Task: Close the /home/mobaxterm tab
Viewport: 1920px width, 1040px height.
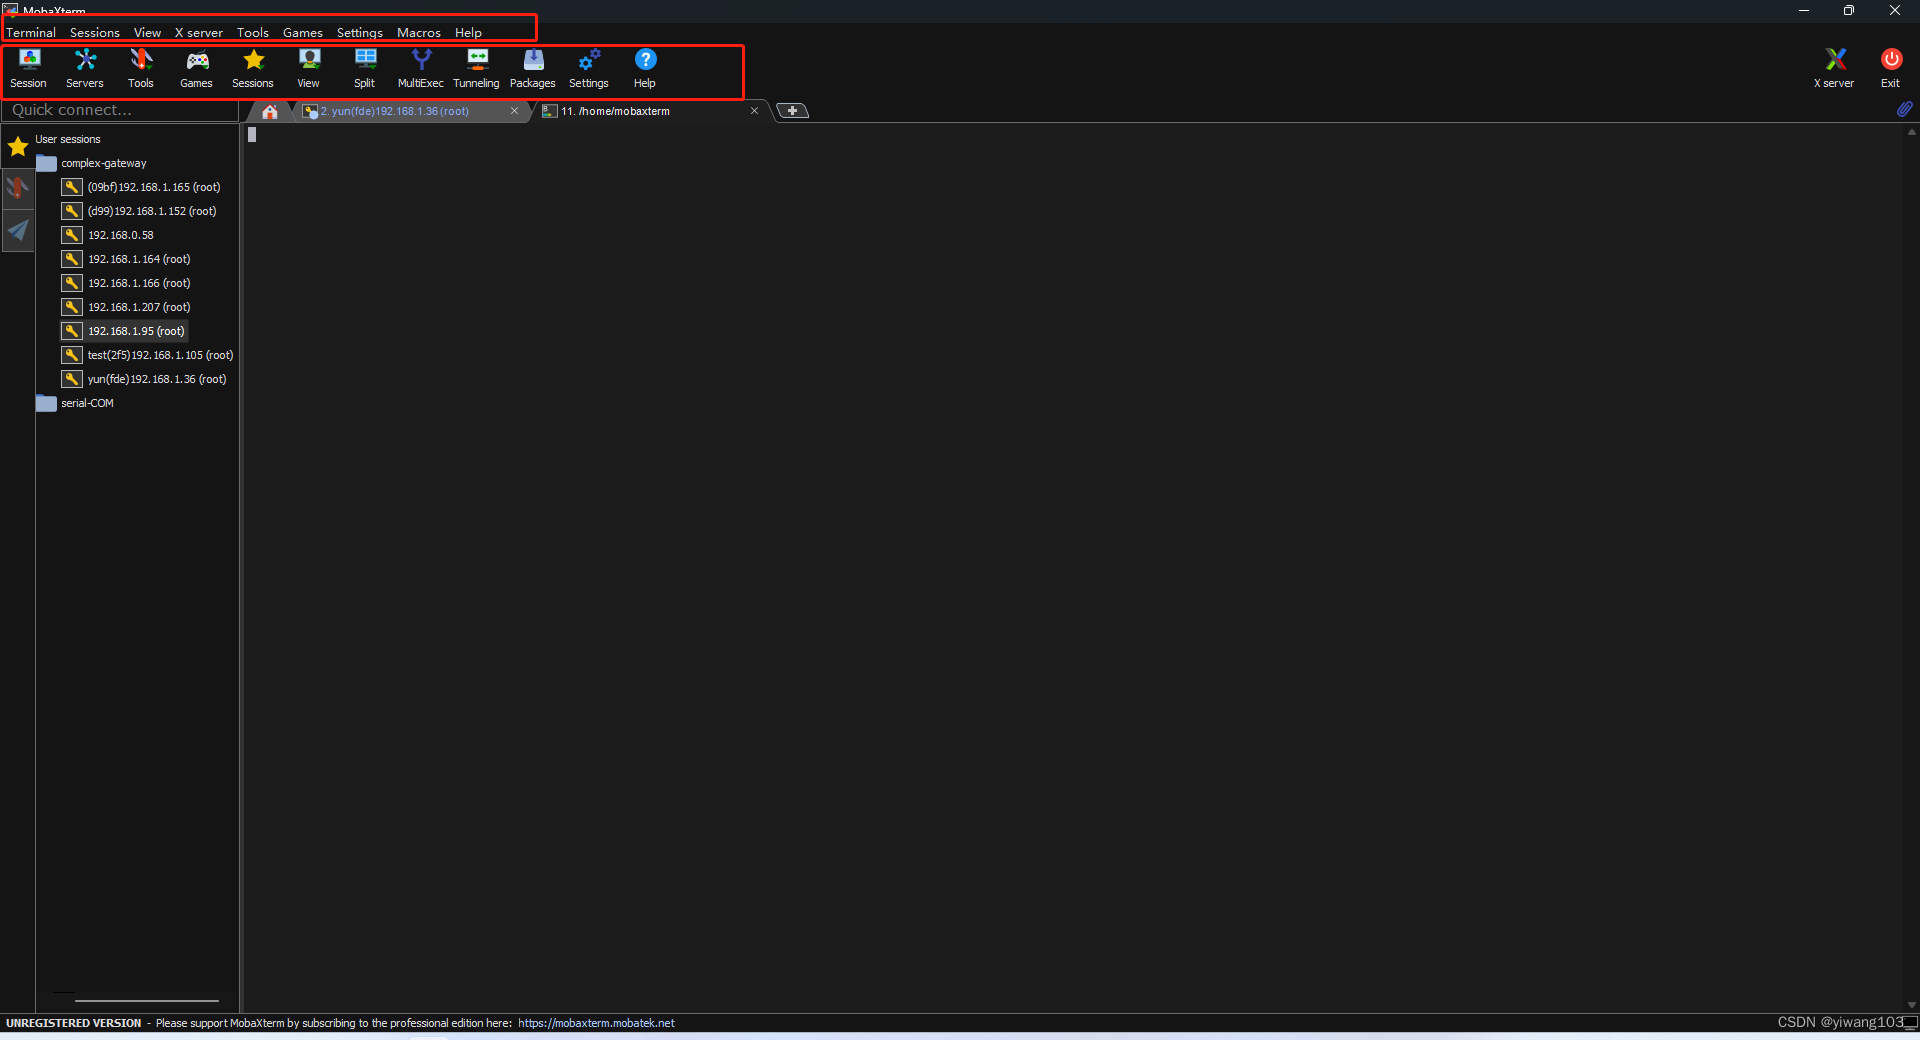Action: point(754,111)
